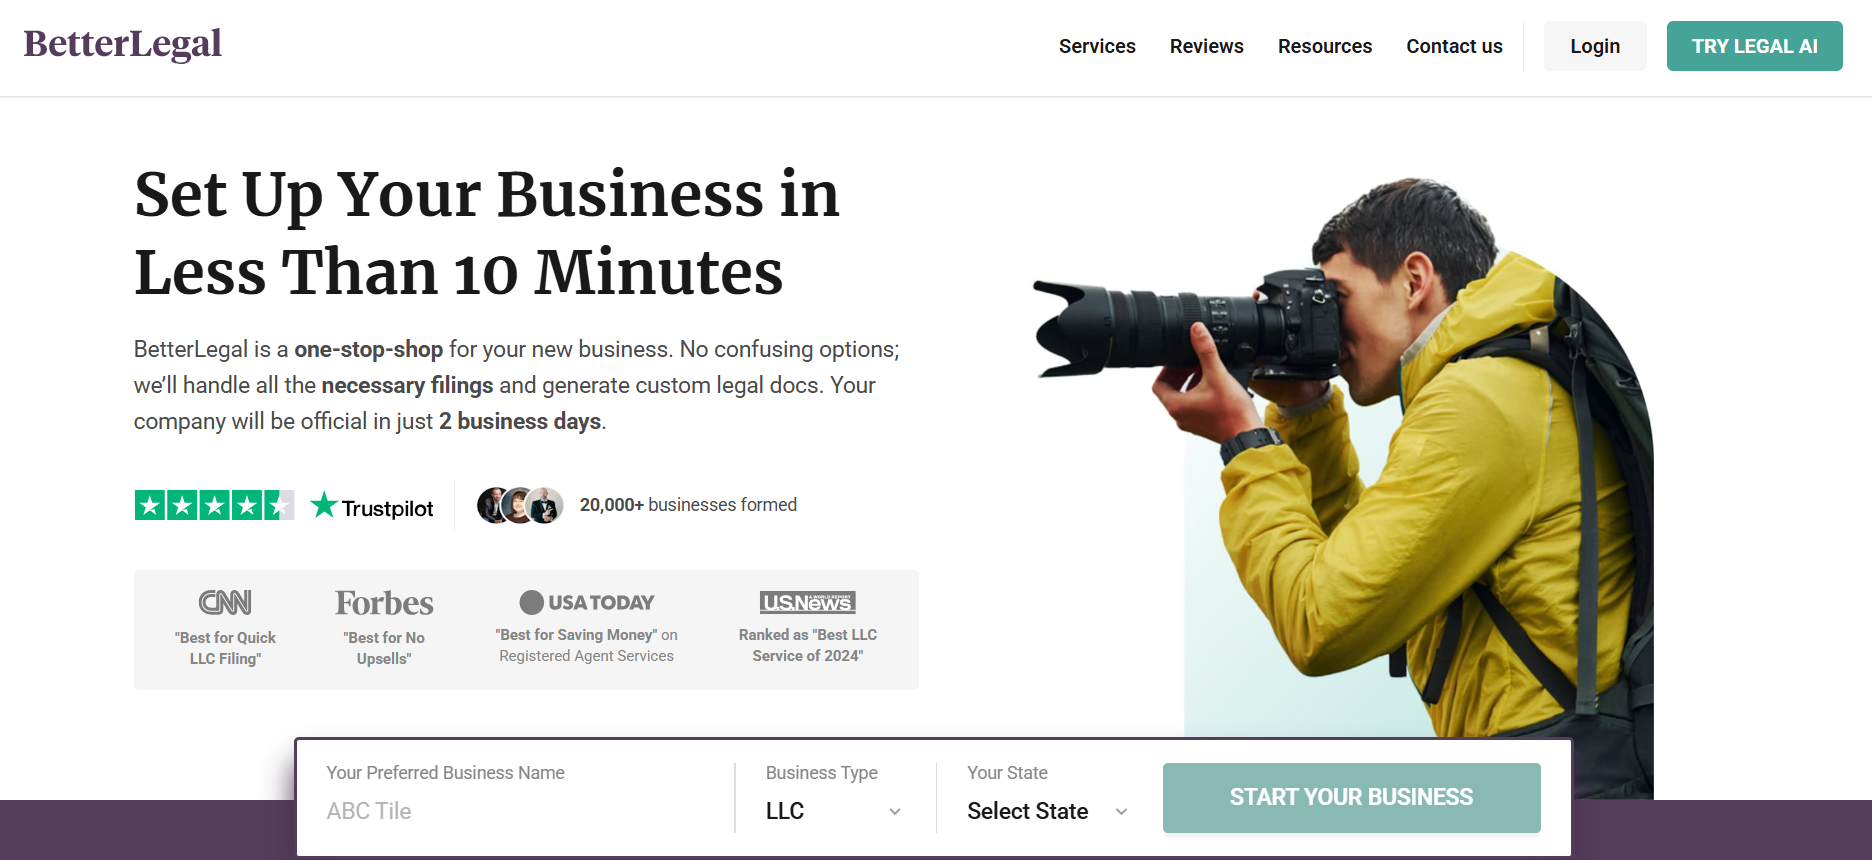Click the 'Business Type' label
This screenshot has width=1872, height=860.
pos(821,773)
